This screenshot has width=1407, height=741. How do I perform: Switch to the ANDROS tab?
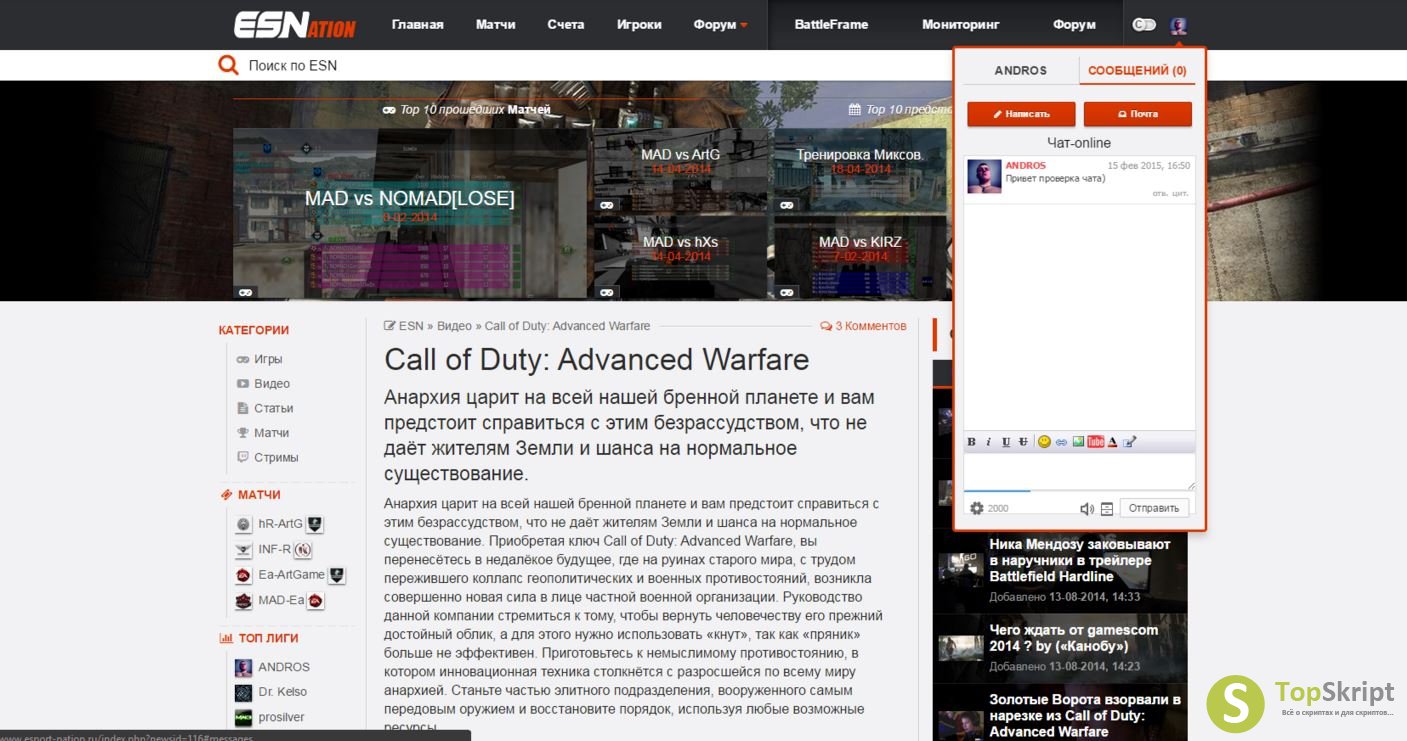click(1020, 71)
